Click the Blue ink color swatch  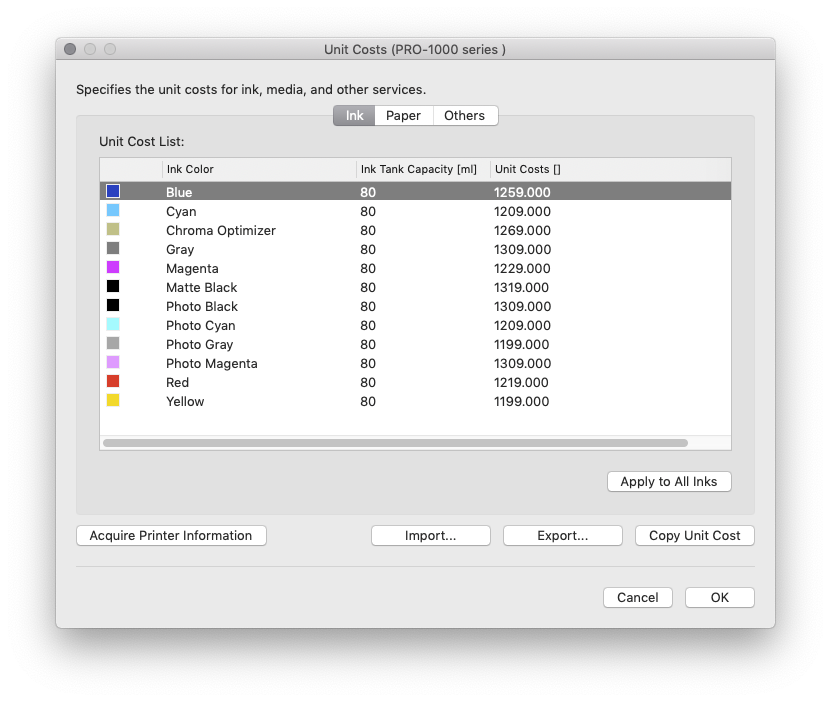point(113,192)
